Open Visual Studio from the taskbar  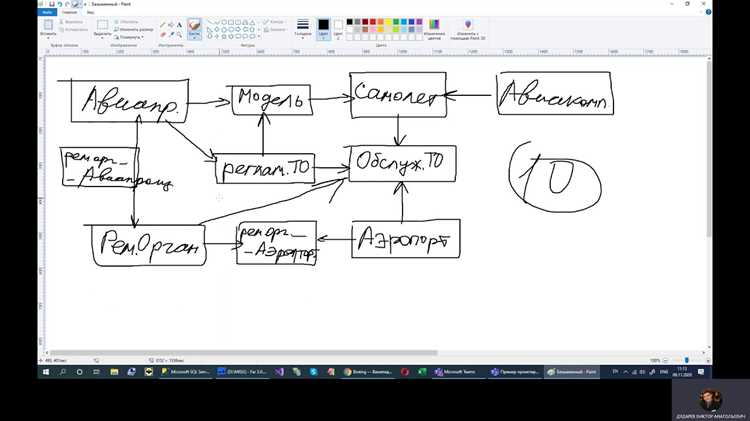tap(279, 372)
